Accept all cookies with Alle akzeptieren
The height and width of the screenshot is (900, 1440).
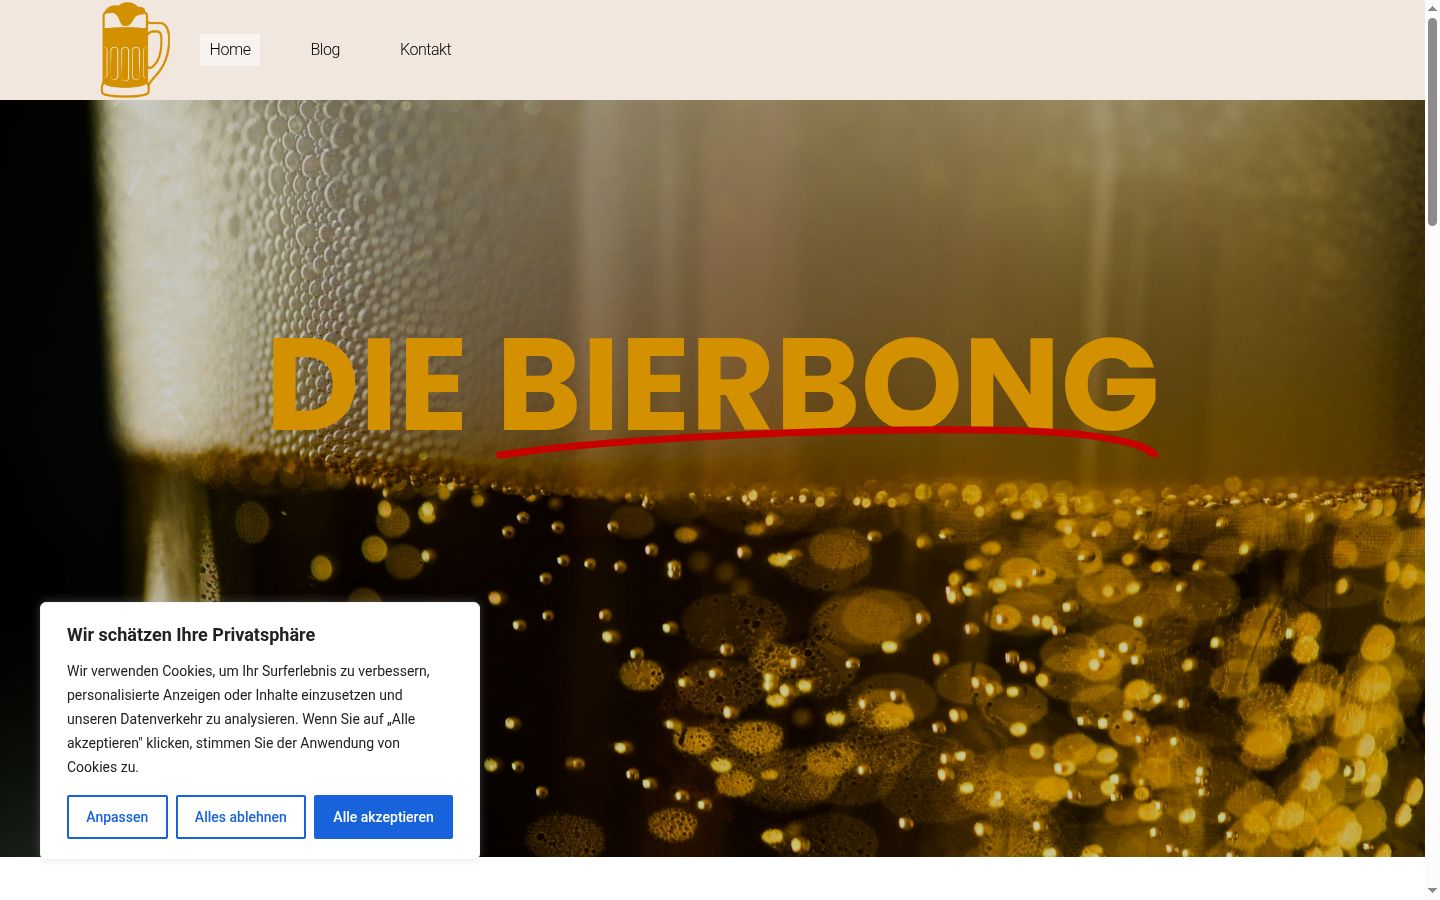pyautogui.click(x=383, y=817)
